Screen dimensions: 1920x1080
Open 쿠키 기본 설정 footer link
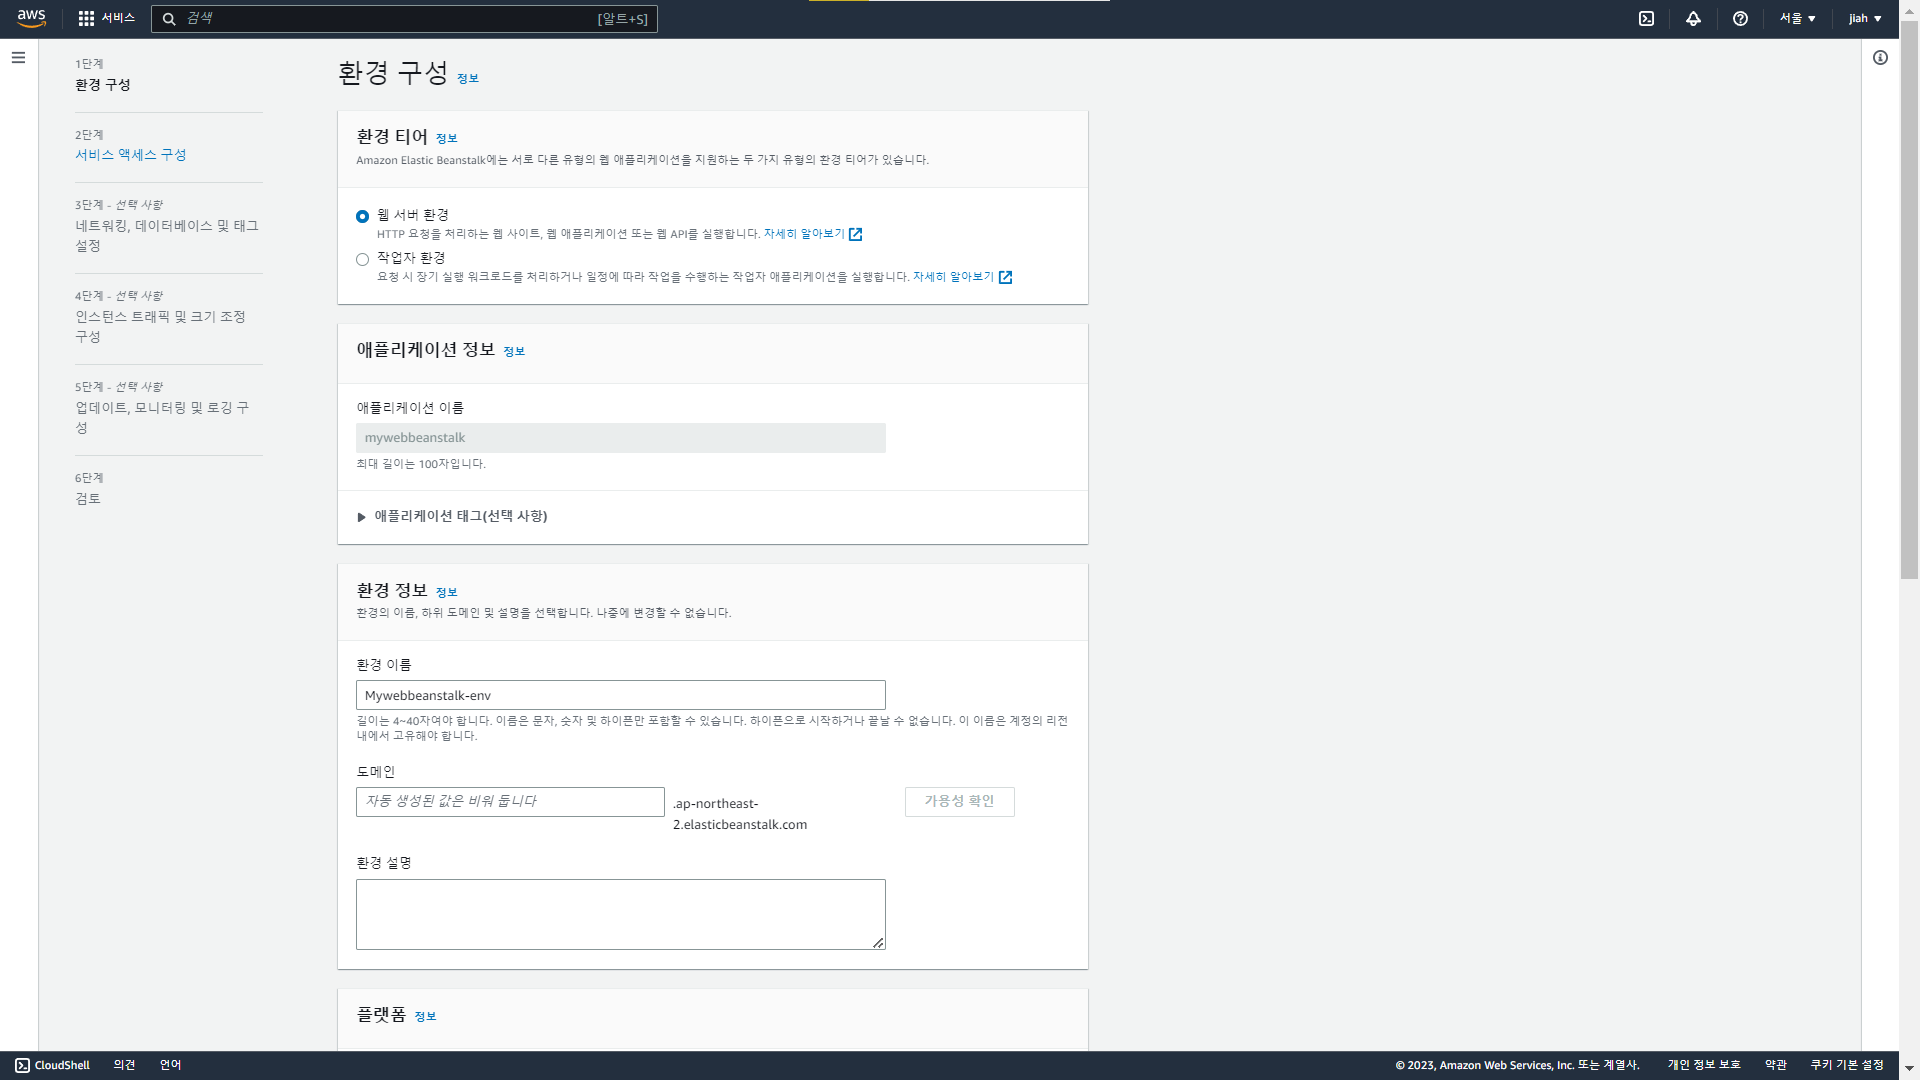[1846, 1065]
